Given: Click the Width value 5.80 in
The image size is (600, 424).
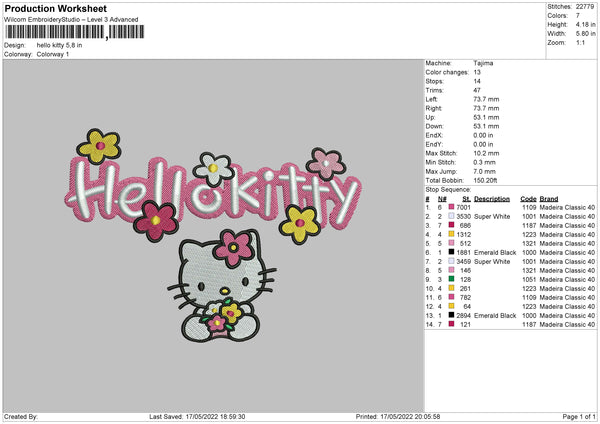Looking at the screenshot, I should coord(585,34).
